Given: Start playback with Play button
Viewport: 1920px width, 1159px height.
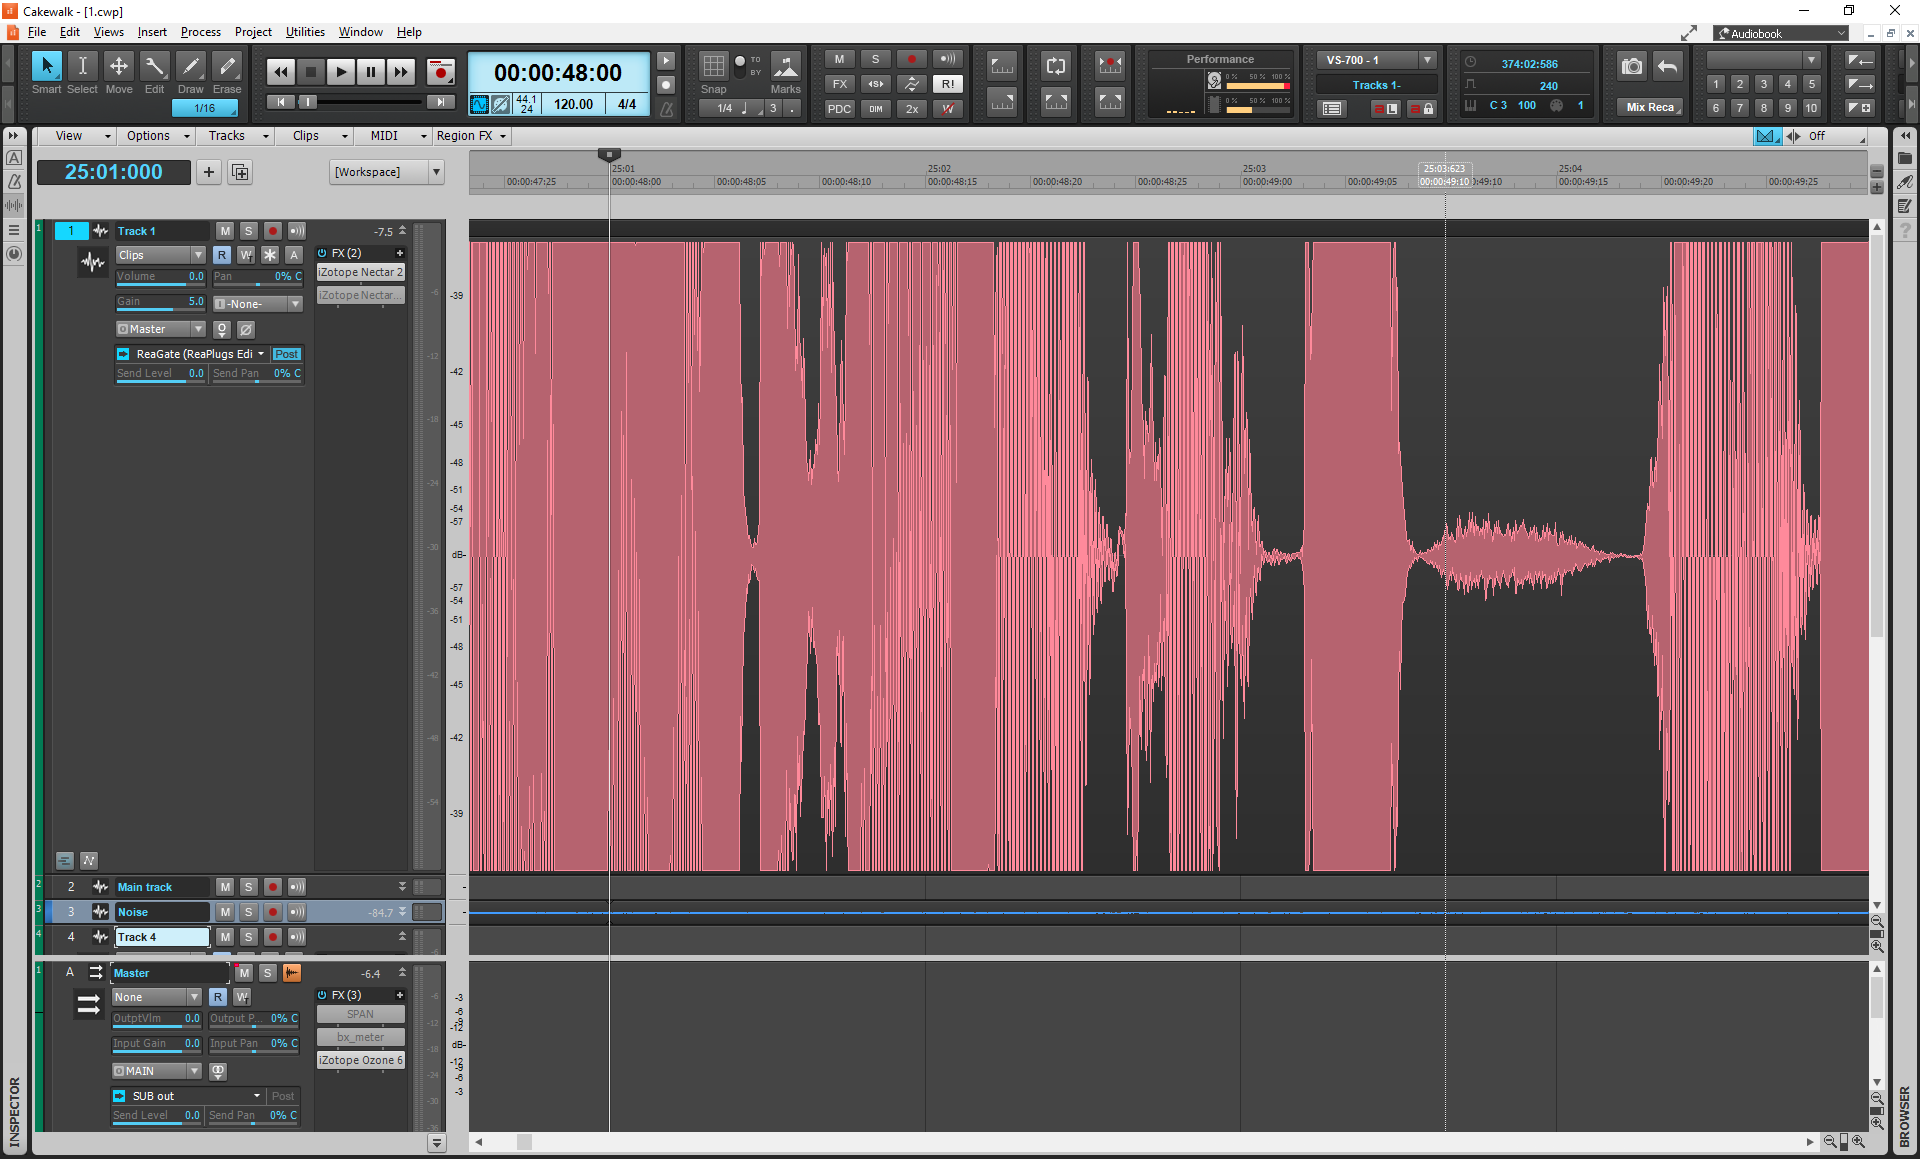Looking at the screenshot, I should (340, 72).
